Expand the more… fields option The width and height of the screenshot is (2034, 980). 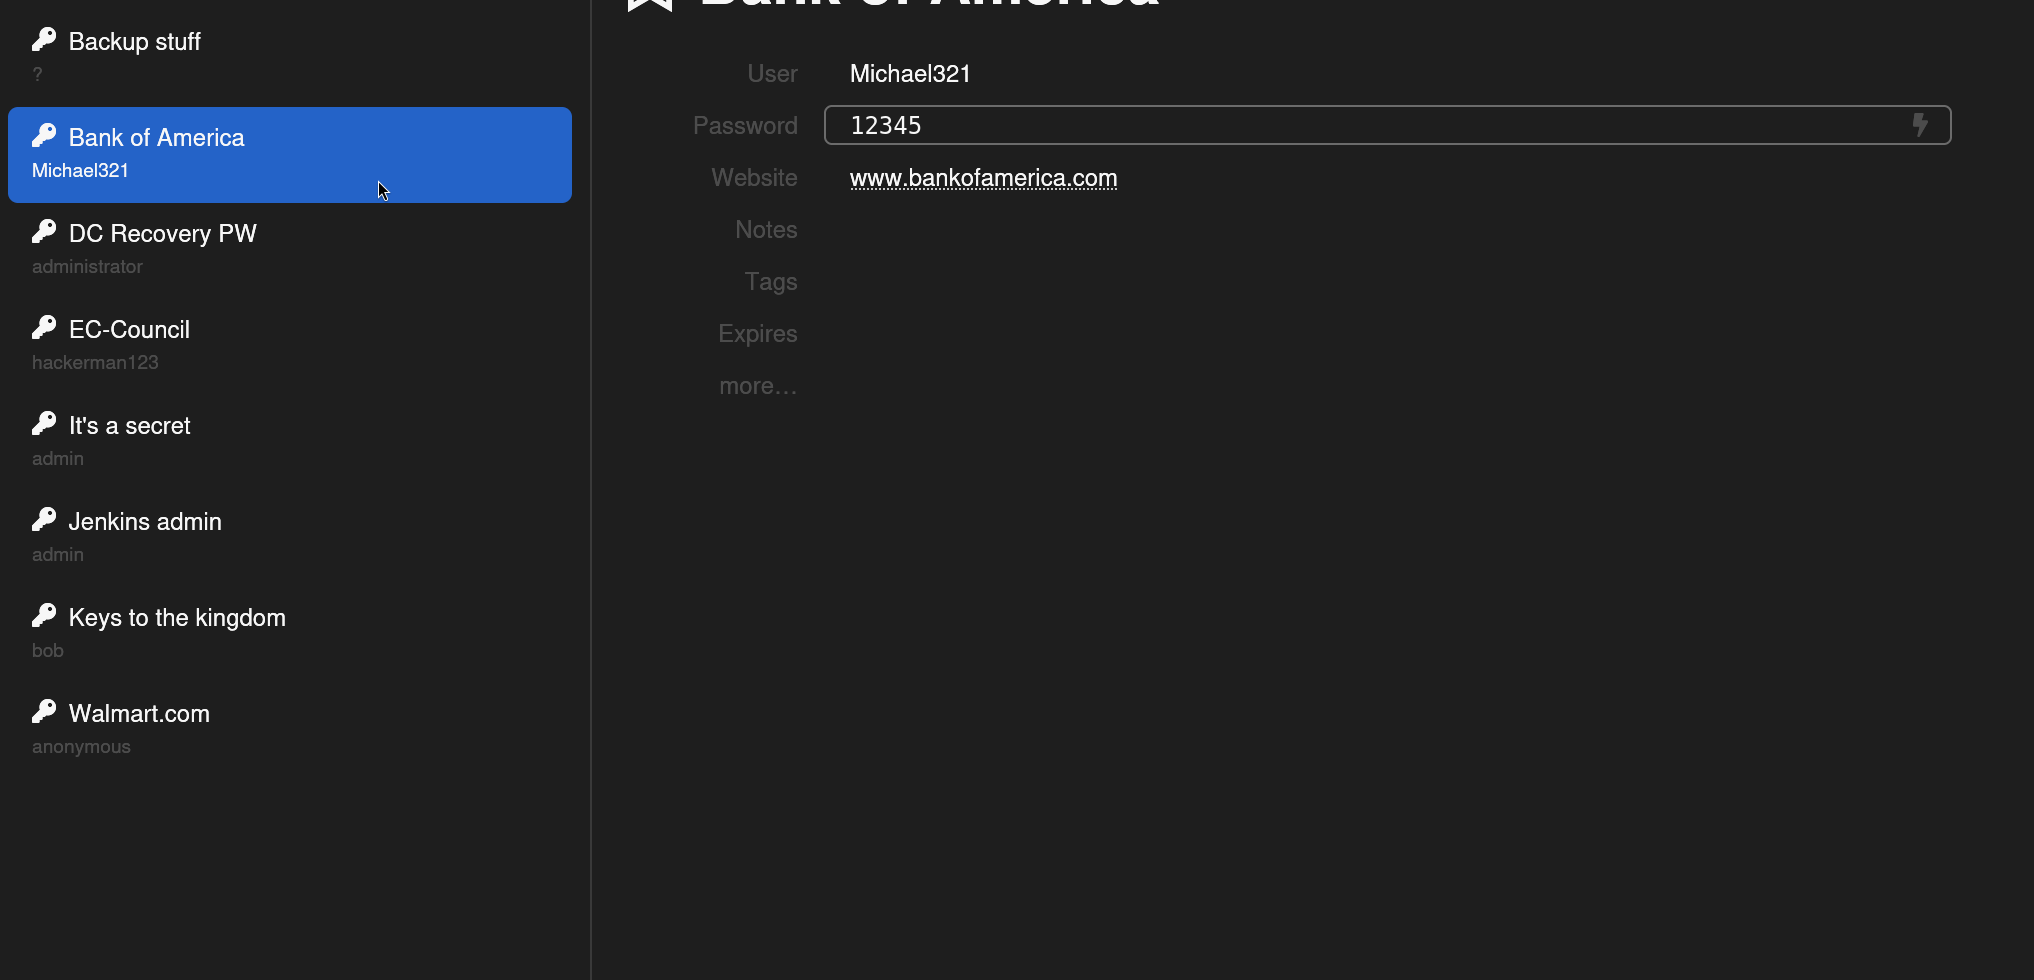(758, 386)
